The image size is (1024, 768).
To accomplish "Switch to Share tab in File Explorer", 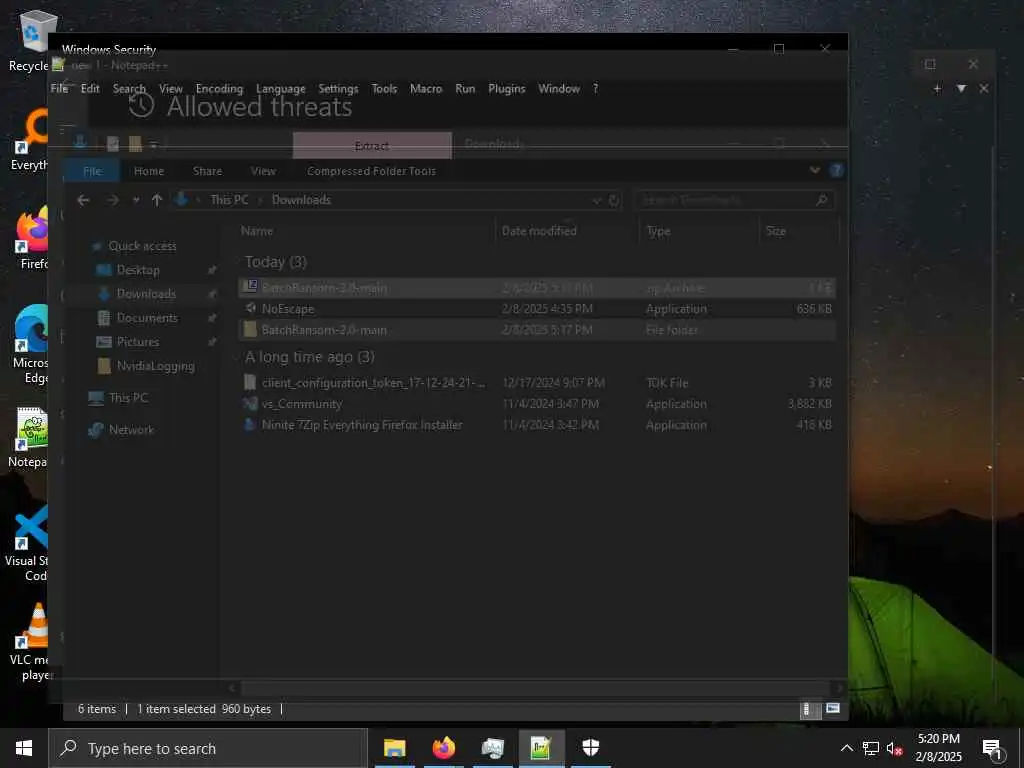I will pos(207,171).
